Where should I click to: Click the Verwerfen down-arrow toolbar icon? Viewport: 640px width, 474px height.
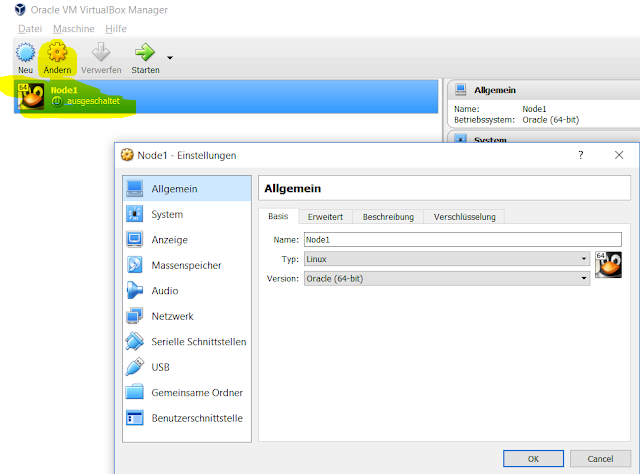tap(101, 52)
